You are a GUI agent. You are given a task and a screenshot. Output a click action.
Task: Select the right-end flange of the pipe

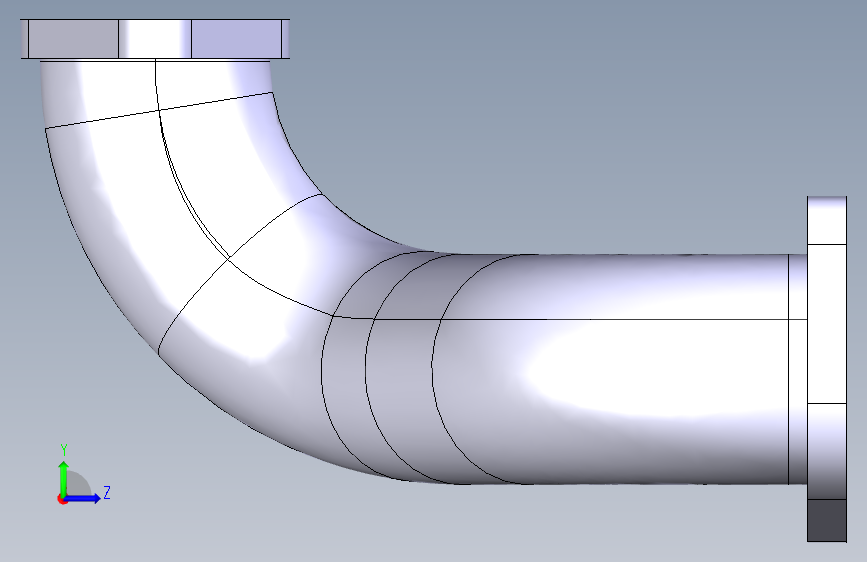[x=827, y=369]
